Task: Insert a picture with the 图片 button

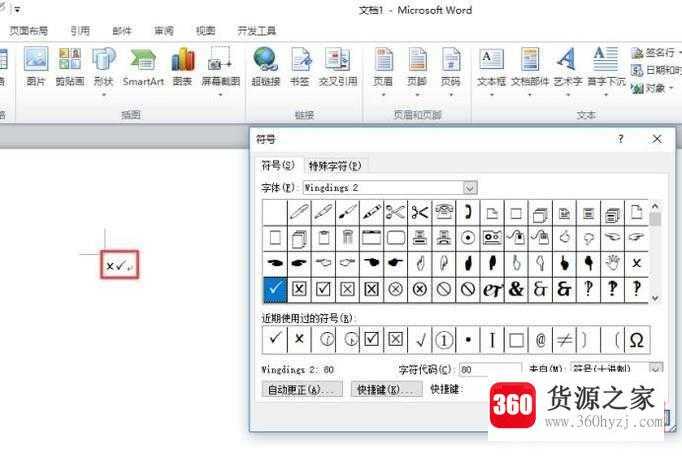Action: click(36, 67)
